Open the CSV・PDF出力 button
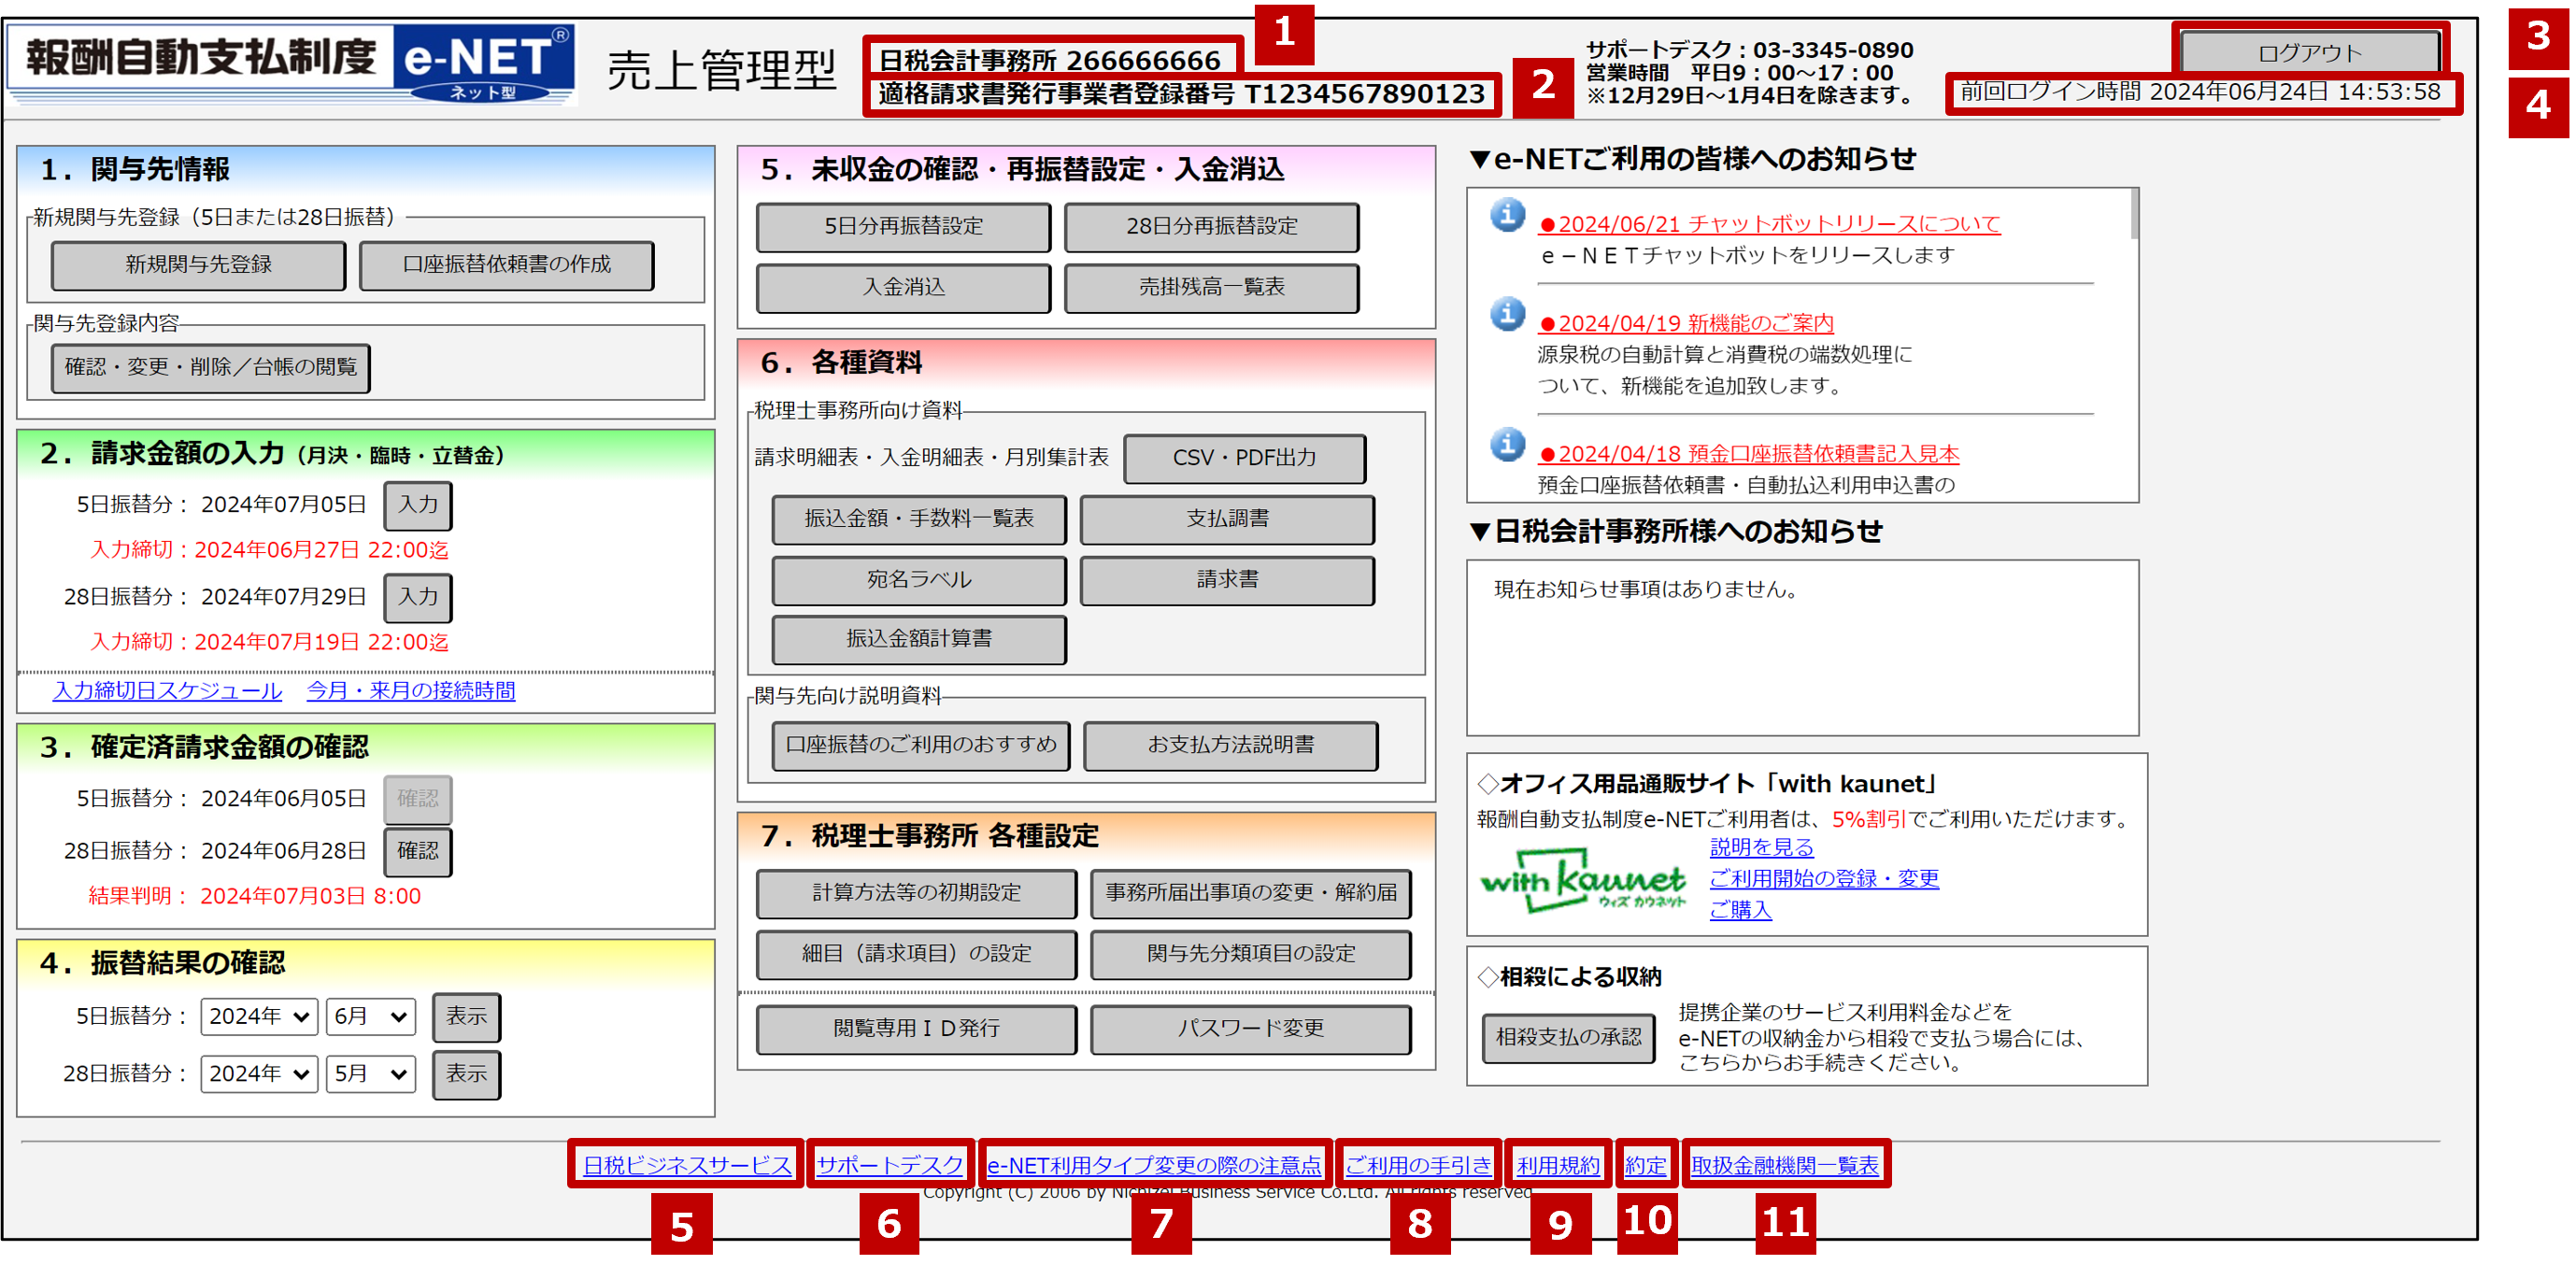The height and width of the screenshot is (1279, 2576). pos(1244,458)
